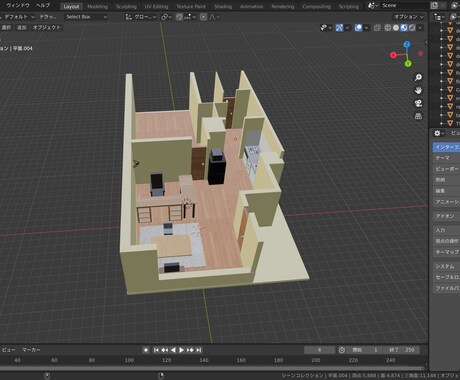This screenshot has width=460, height=380.
Task: Open the アドオン preferences section
Action: (x=446, y=216)
